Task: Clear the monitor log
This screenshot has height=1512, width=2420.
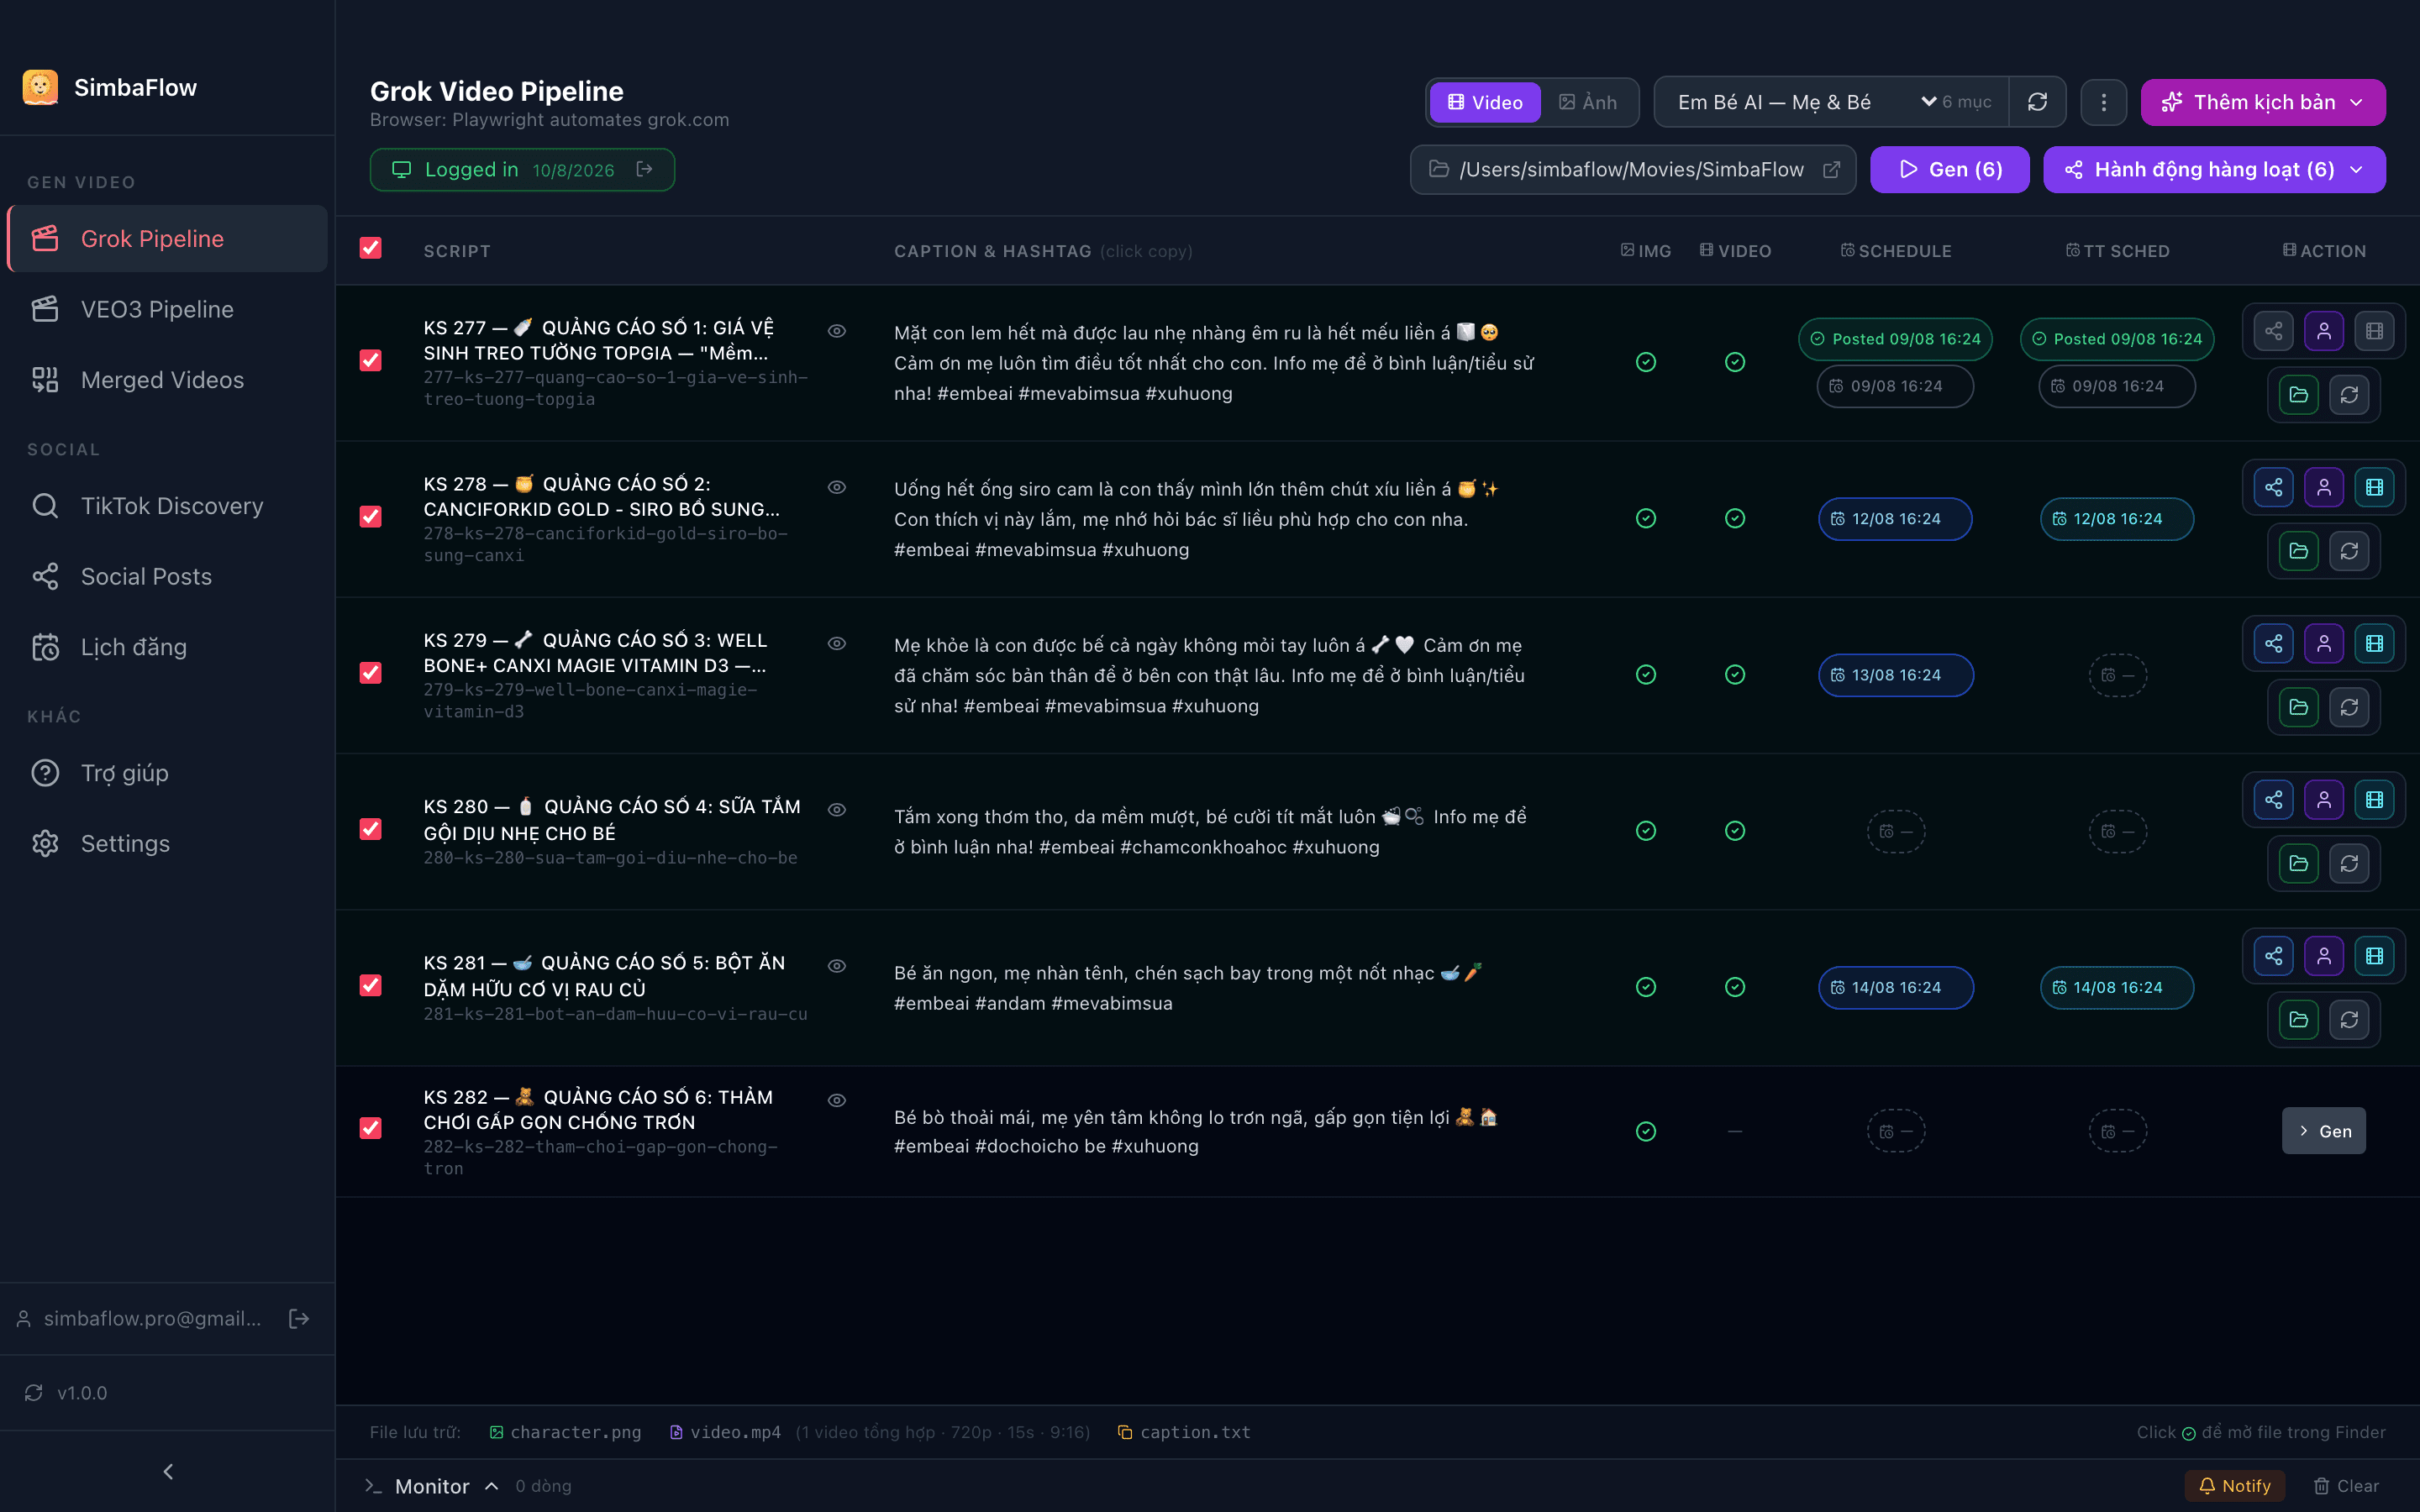Action: click(x=2346, y=1486)
